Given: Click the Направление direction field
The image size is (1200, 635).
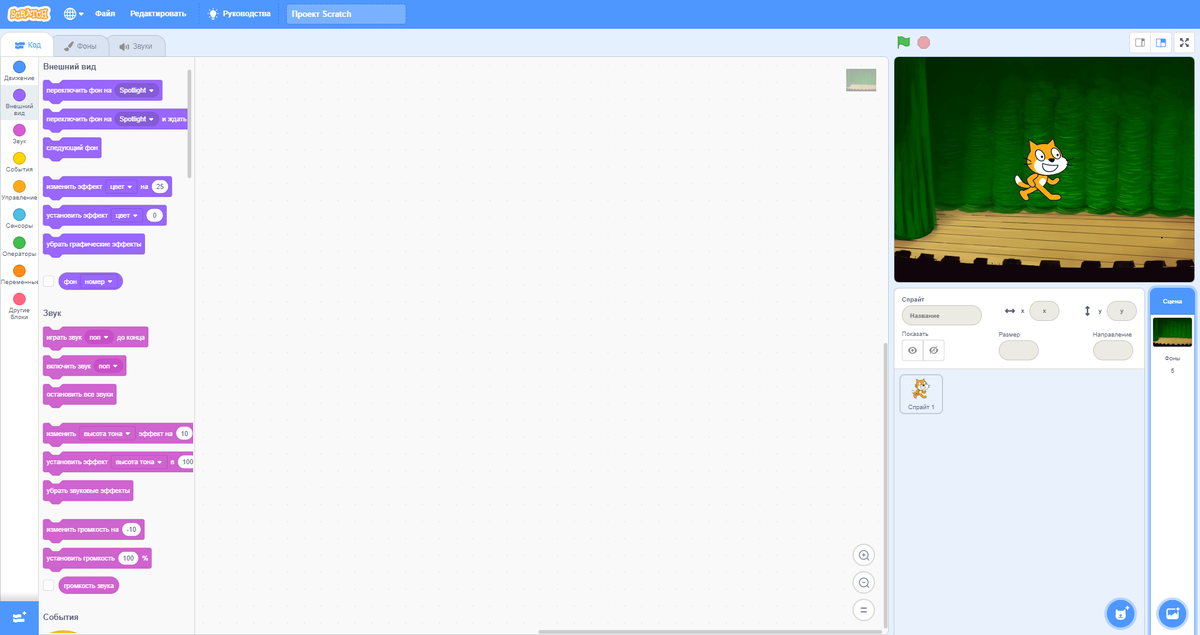Looking at the screenshot, I should click(1113, 350).
